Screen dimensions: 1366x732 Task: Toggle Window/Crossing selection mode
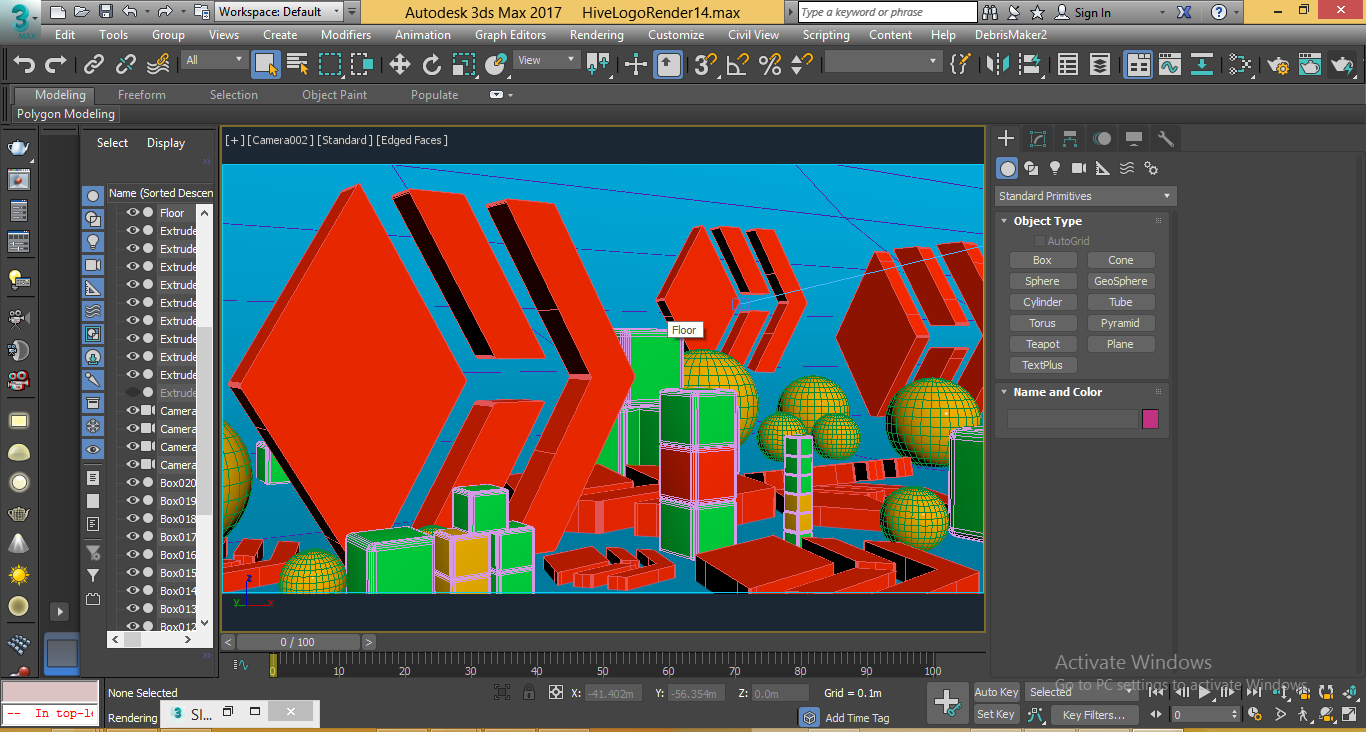click(362, 65)
